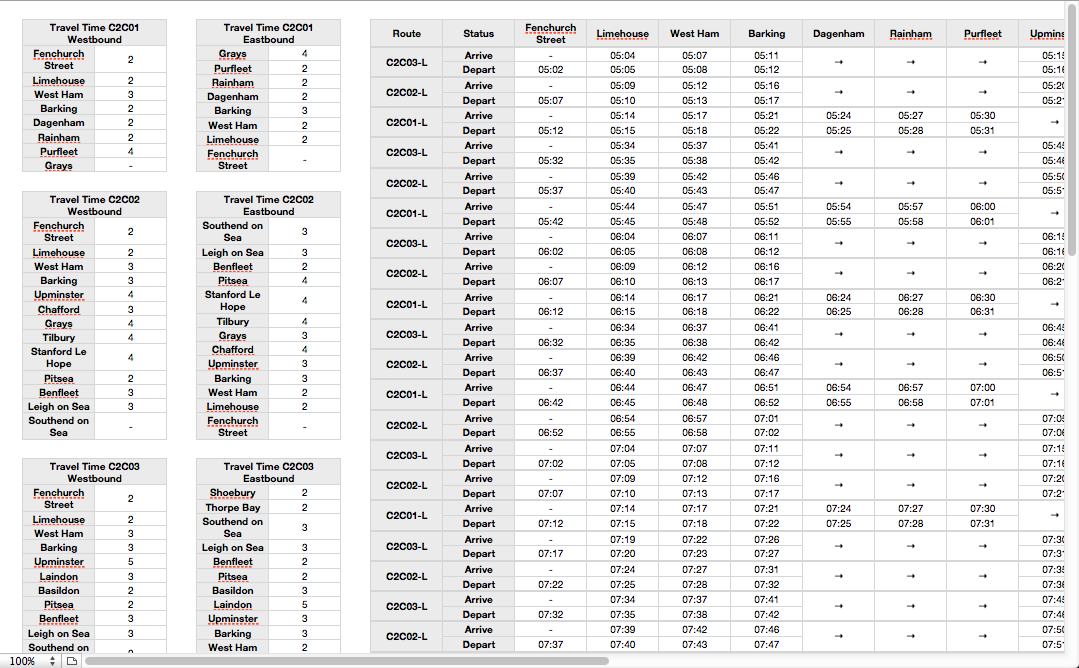Select the 05:11 Barking arrival cell
The height and width of the screenshot is (668, 1079).
767,55
